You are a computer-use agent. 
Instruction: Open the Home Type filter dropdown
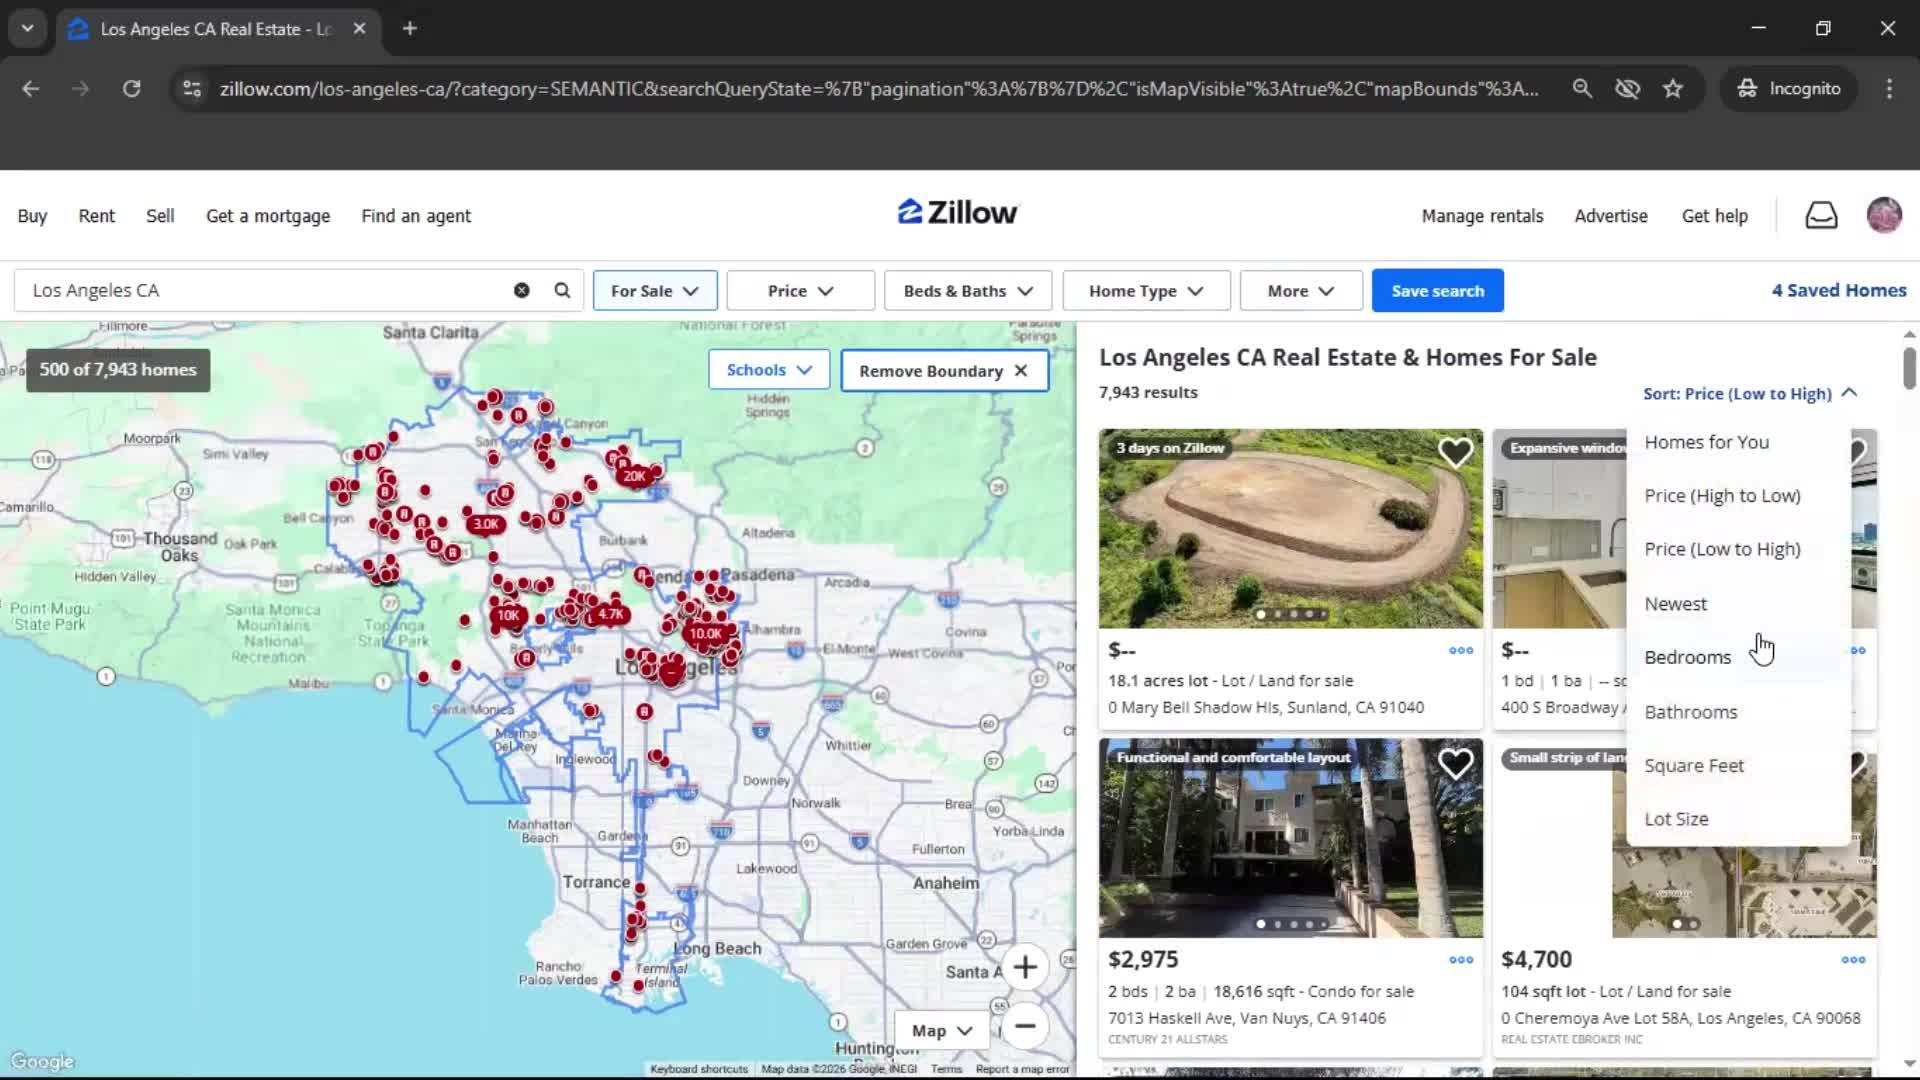[1145, 290]
